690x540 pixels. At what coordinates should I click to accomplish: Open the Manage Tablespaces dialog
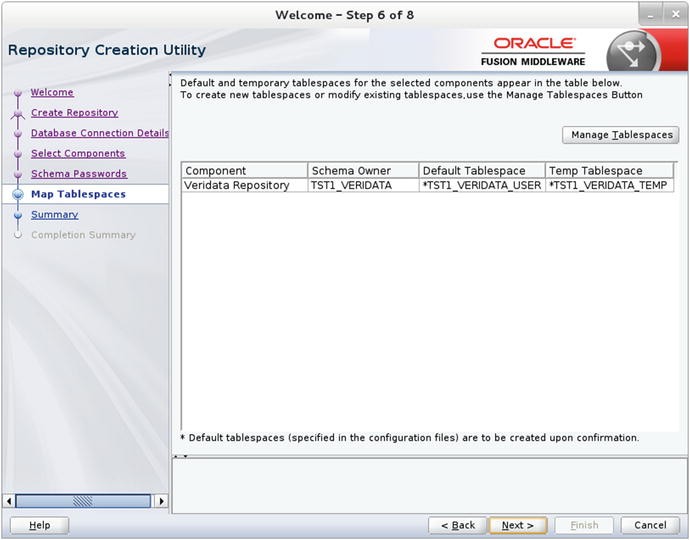620,135
